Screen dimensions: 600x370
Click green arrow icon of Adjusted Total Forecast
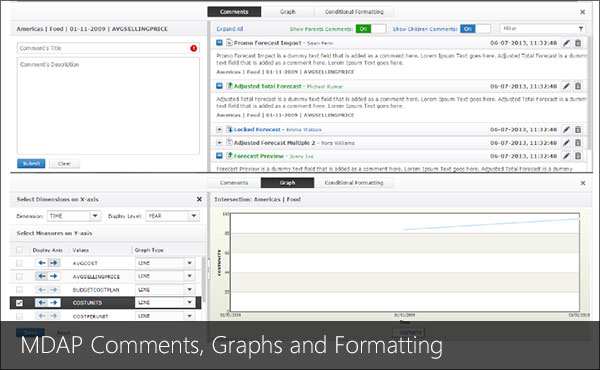pos(229,86)
